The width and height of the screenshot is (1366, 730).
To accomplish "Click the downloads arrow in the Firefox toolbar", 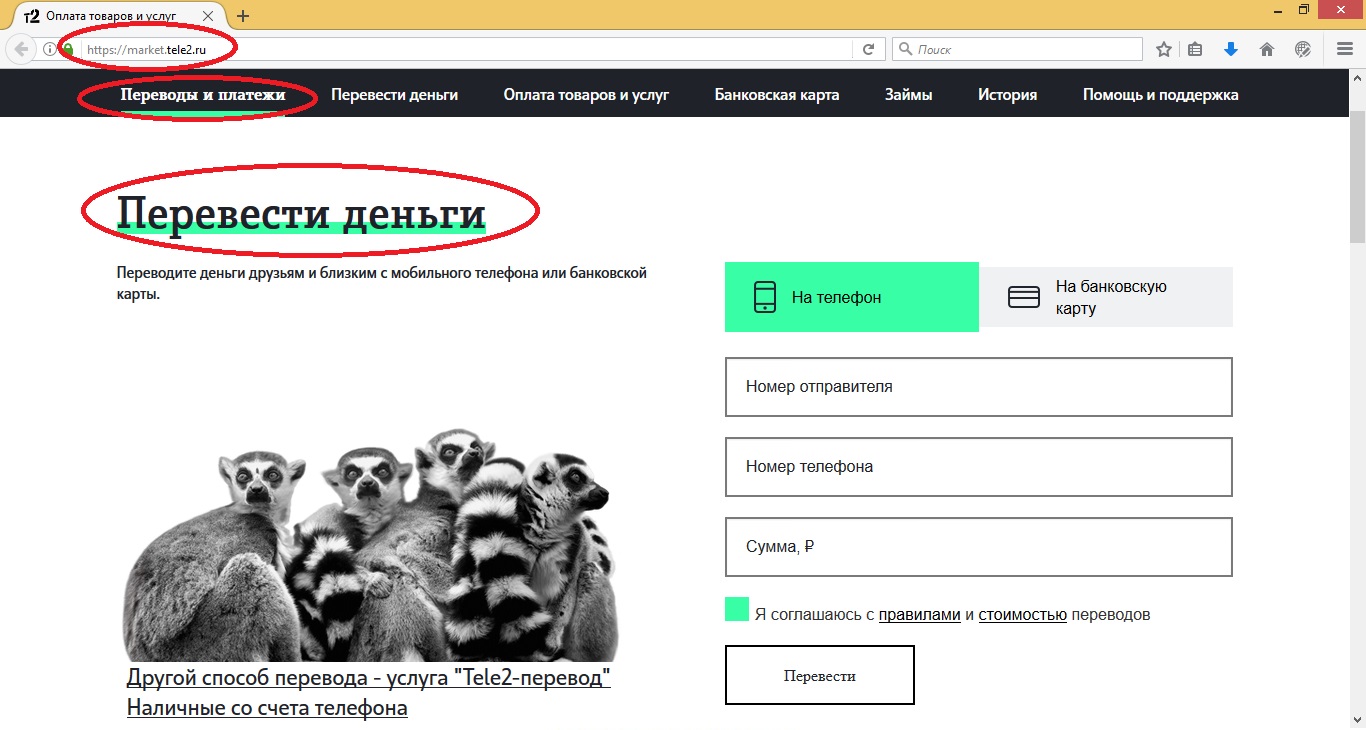I will tap(1231, 47).
